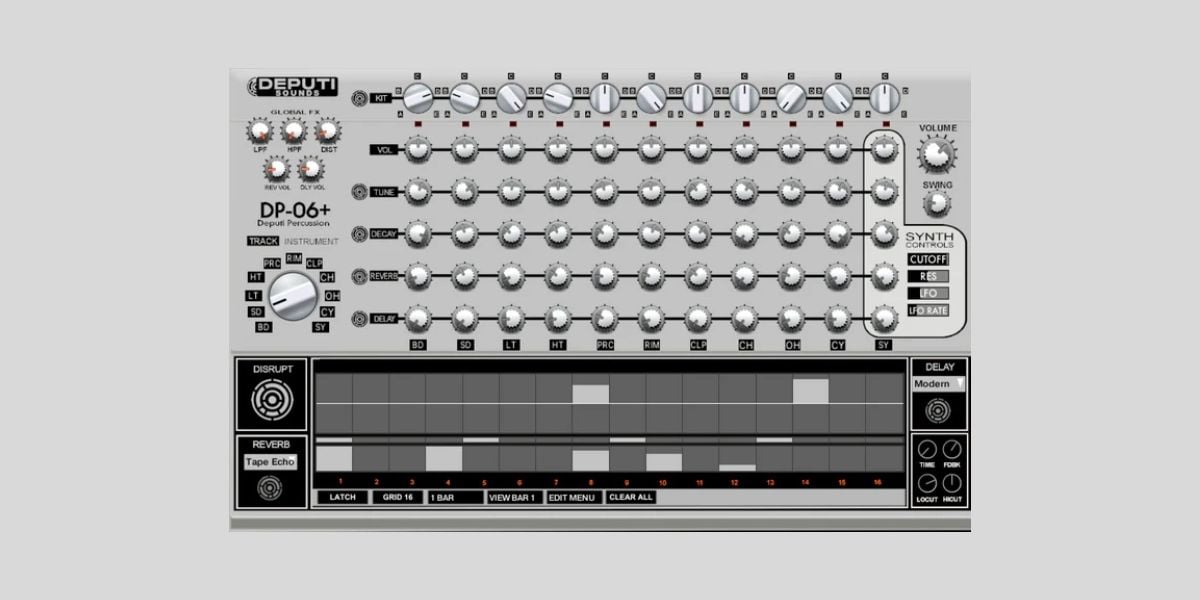Open the Modern delay type dropdown
Screen dimensions: 1200x600
click(939, 384)
